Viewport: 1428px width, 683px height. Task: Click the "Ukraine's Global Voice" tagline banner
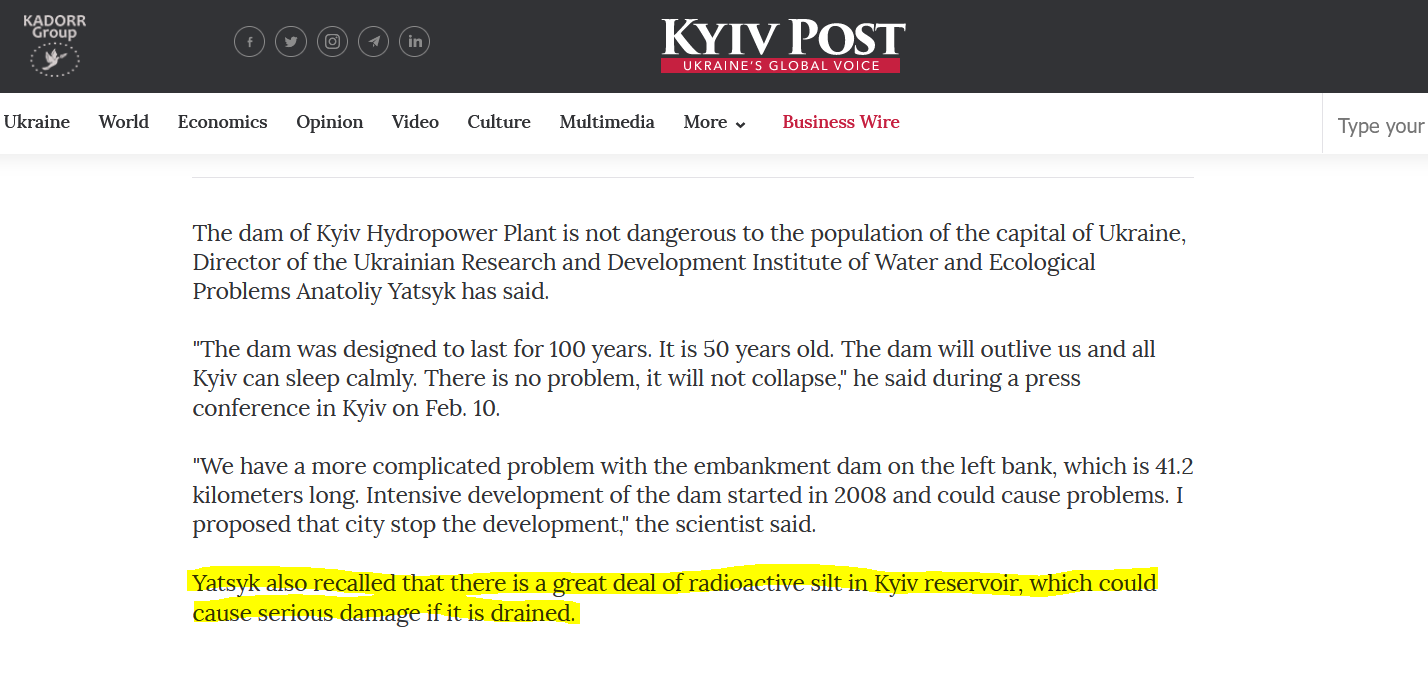[781, 66]
